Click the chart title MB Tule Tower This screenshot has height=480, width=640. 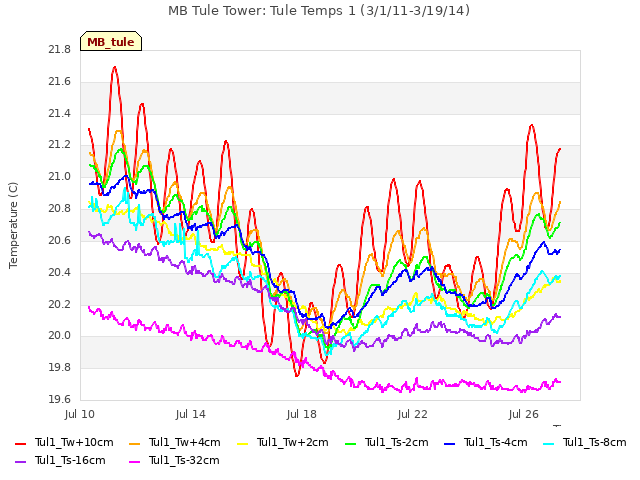(x=319, y=10)
